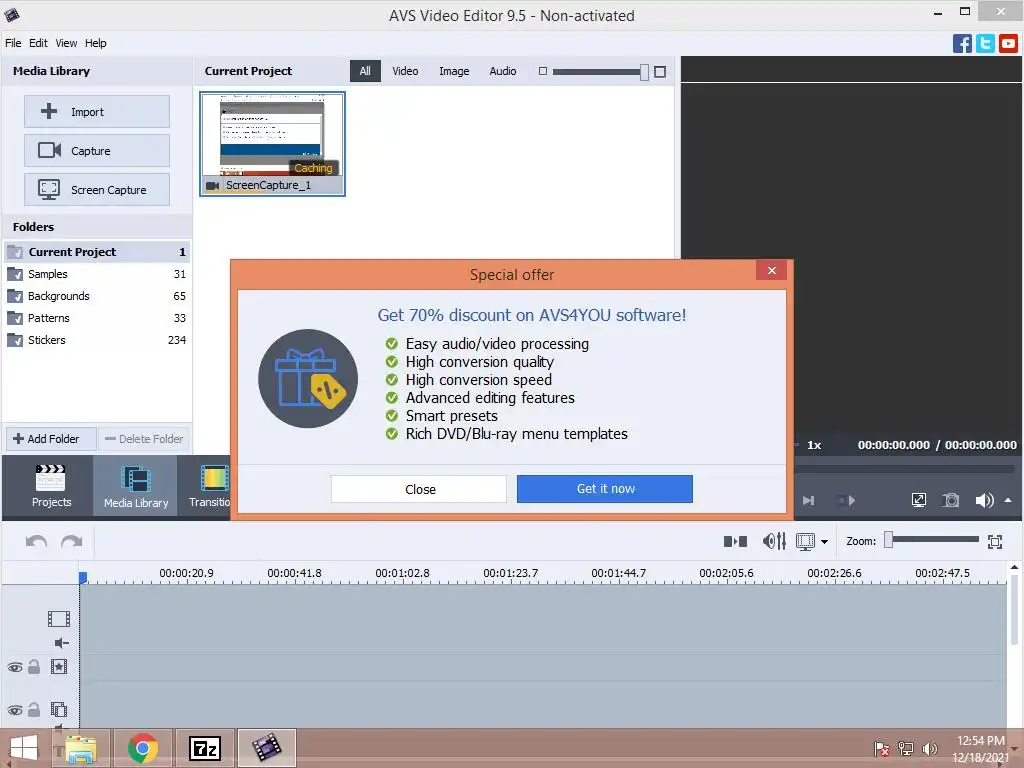
Task: Select the Stickers folder
Action: [x=97, y=340]
